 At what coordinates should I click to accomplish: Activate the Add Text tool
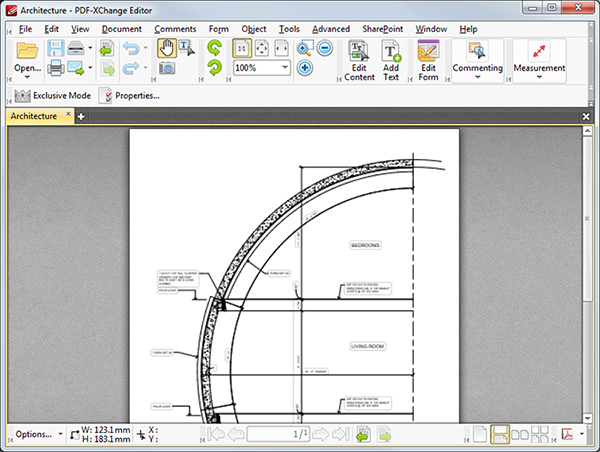click(x=391, y=60)
